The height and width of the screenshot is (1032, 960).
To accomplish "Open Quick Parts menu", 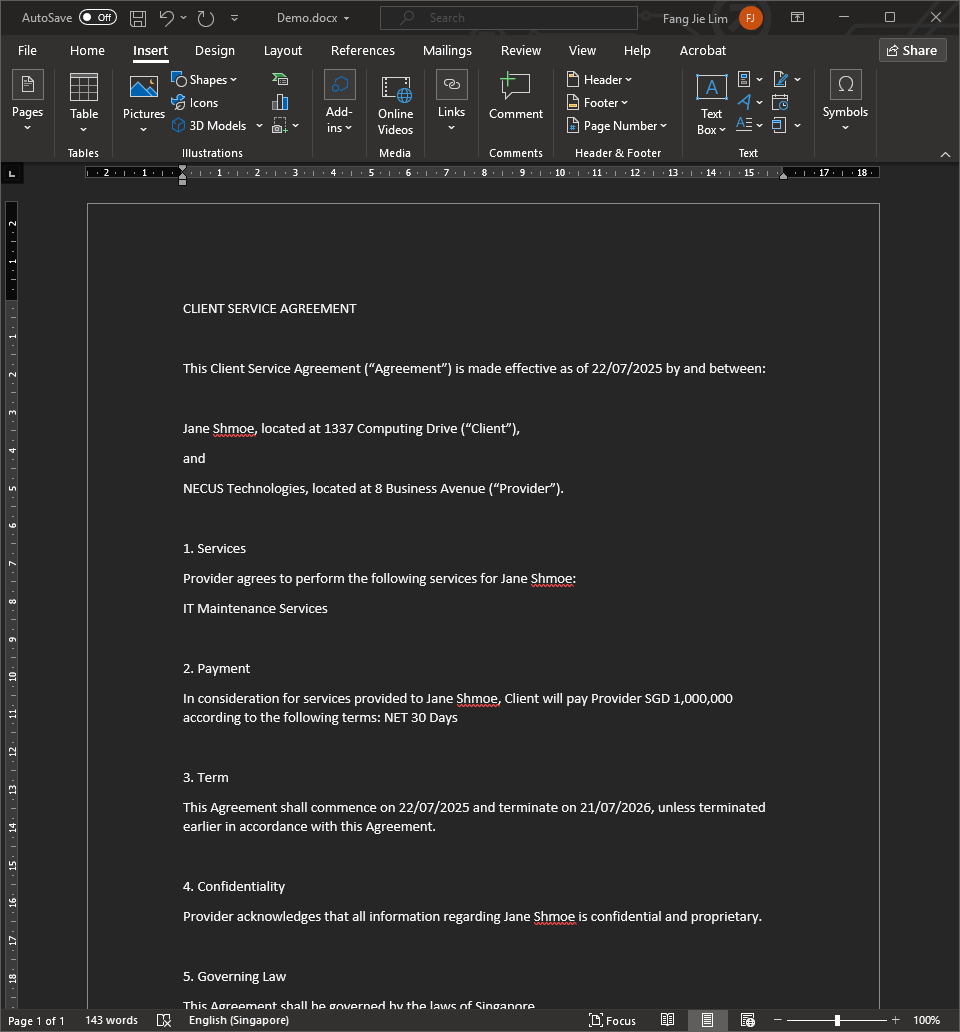I will (750, 80).
